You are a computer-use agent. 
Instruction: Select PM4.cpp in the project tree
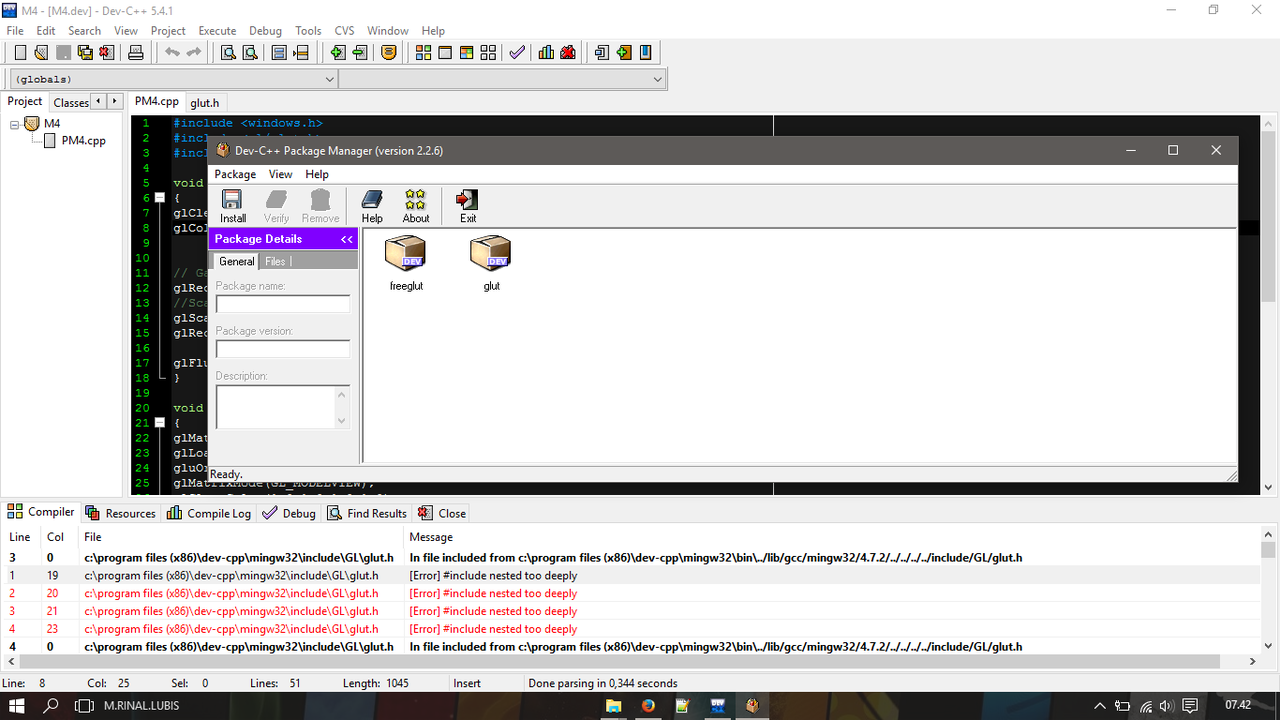[83, 141]
